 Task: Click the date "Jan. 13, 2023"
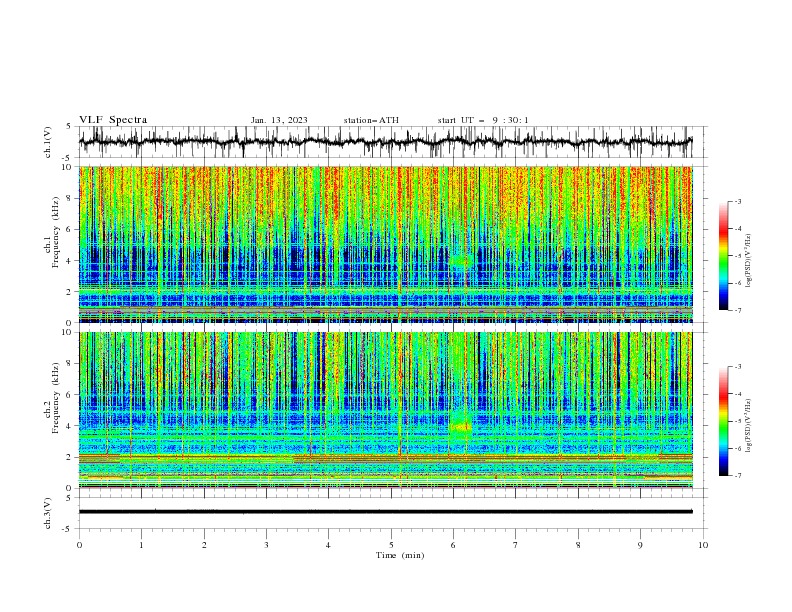(x=279, y=120)
